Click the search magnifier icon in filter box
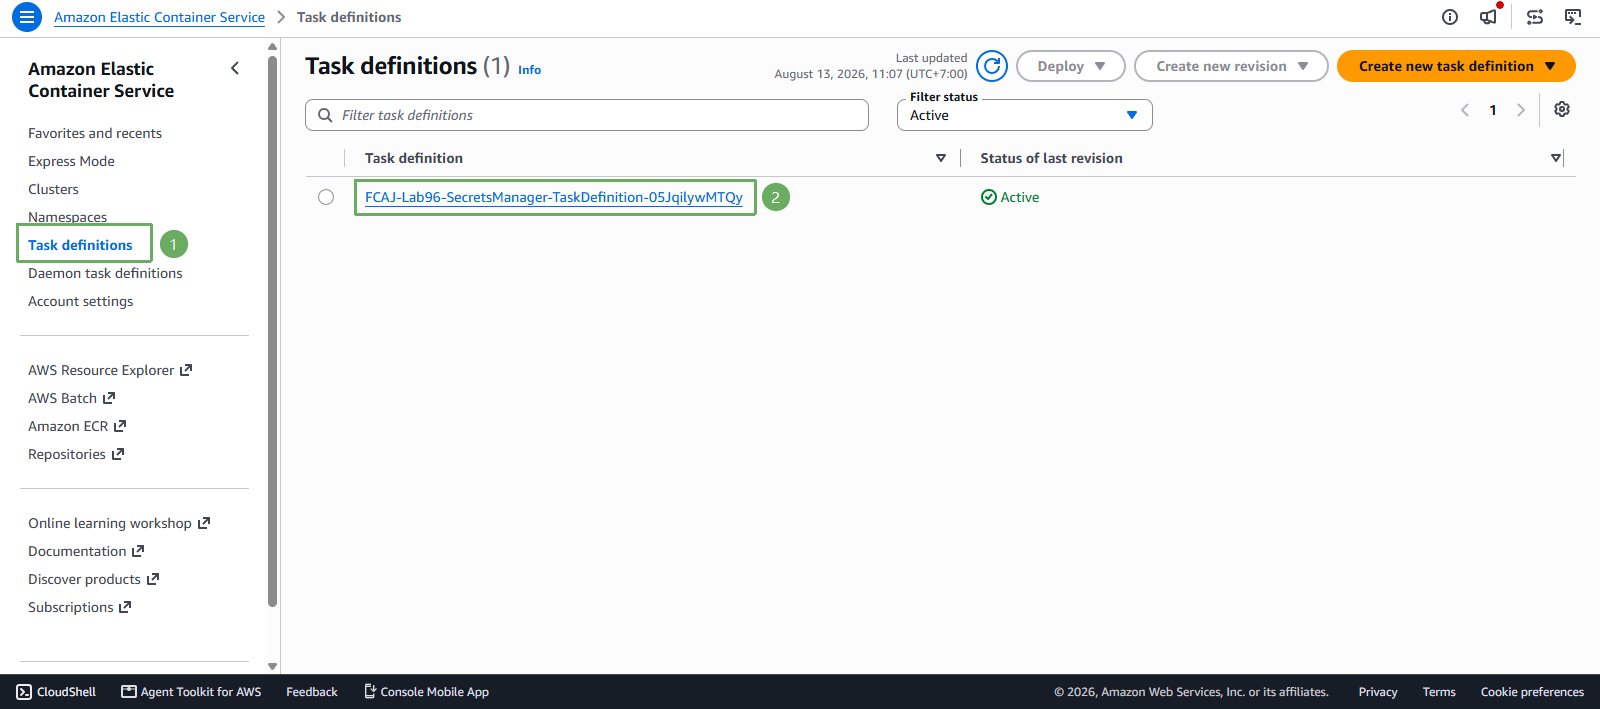1600x709 pixels. 325,115
